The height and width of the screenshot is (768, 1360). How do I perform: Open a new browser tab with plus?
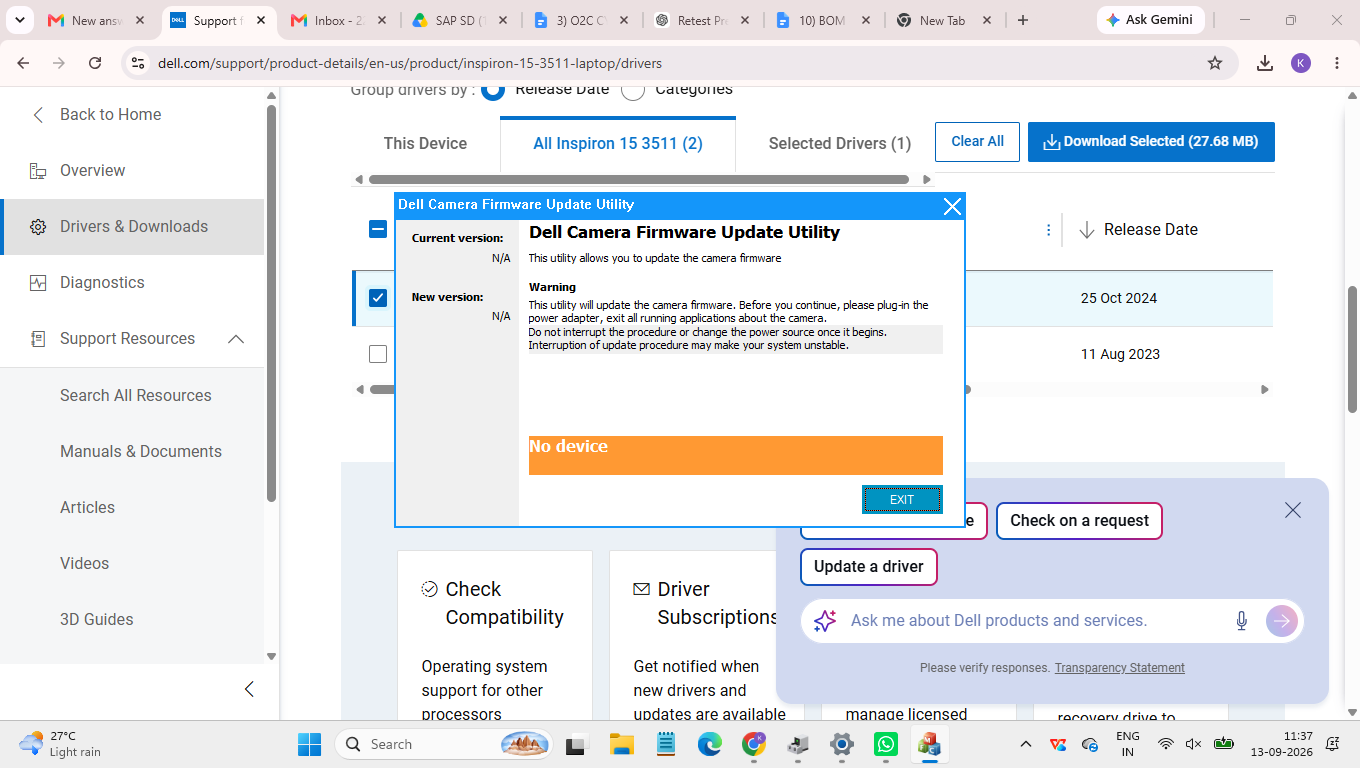point(1022,20)
